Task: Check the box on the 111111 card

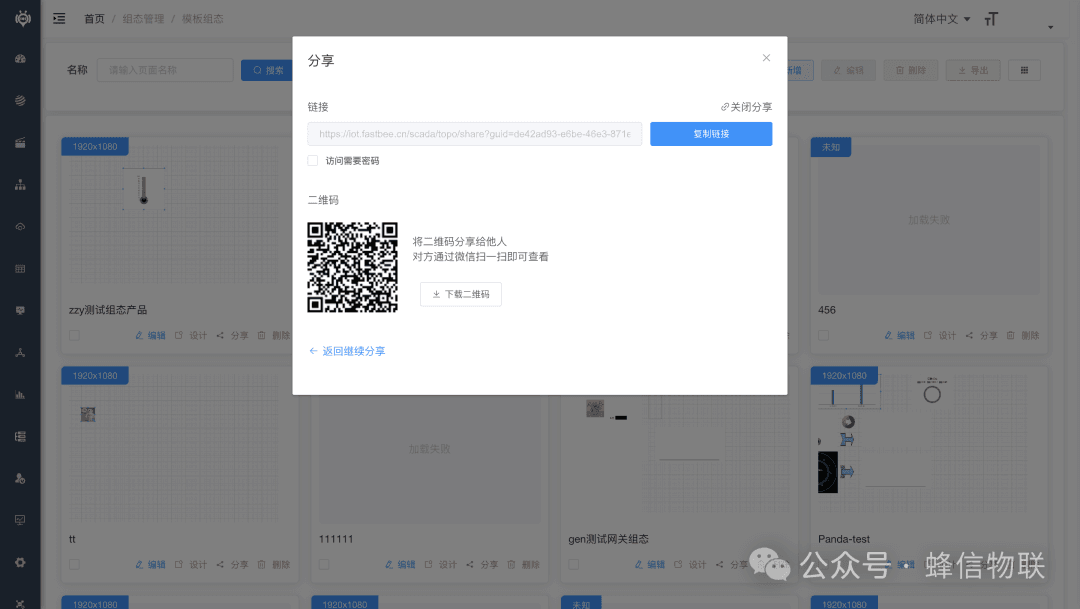Action: point(324,565)
